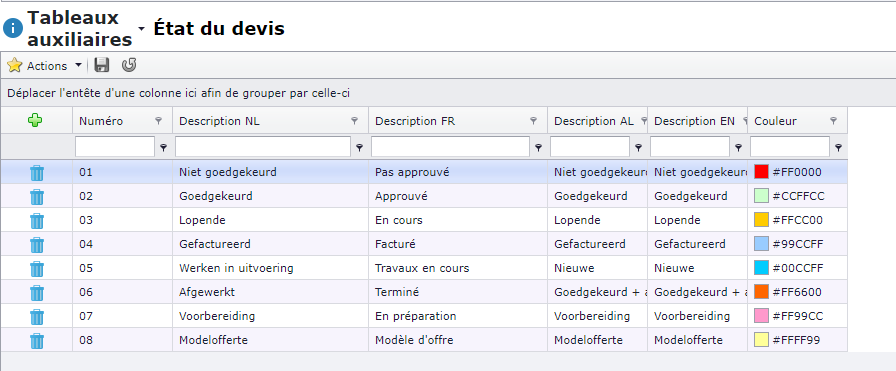Sort by Description AL column header

[594, 121]
